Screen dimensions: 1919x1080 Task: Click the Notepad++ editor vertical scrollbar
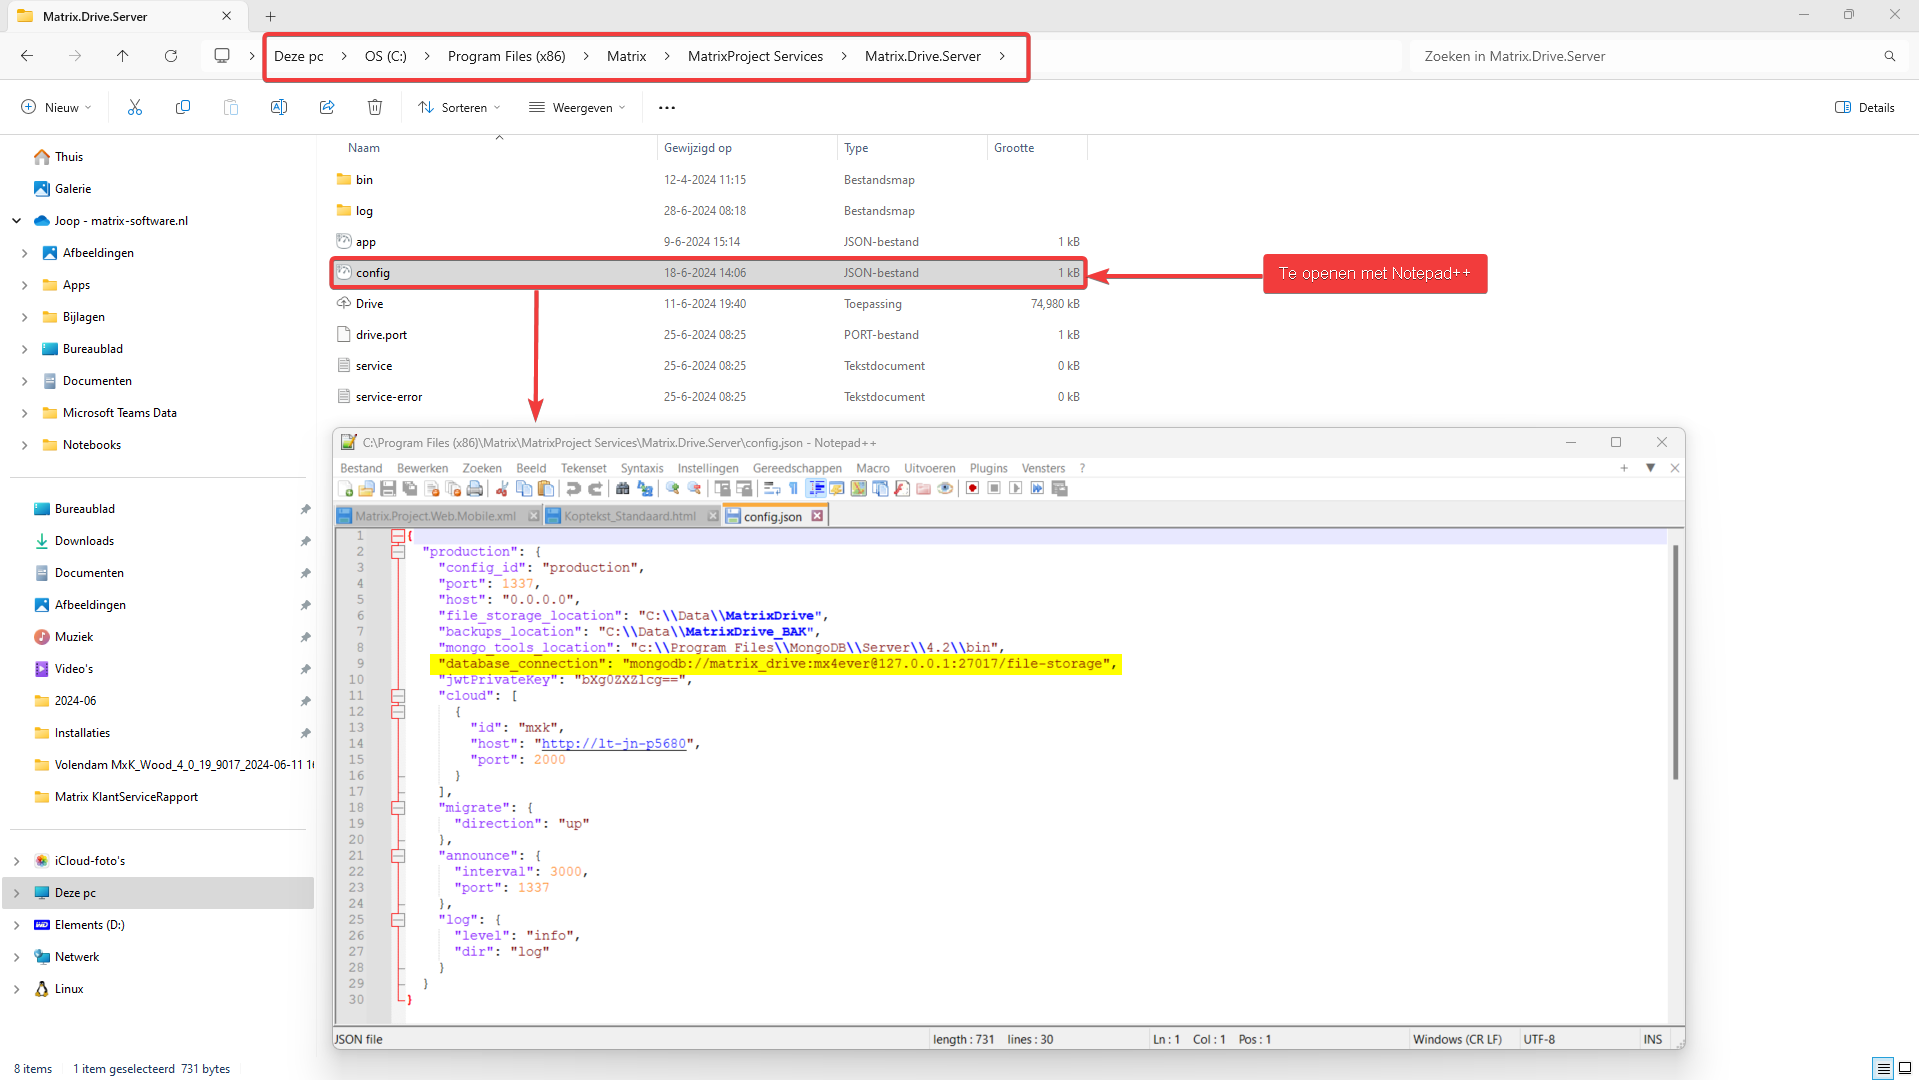click(x=1675, y=662)
